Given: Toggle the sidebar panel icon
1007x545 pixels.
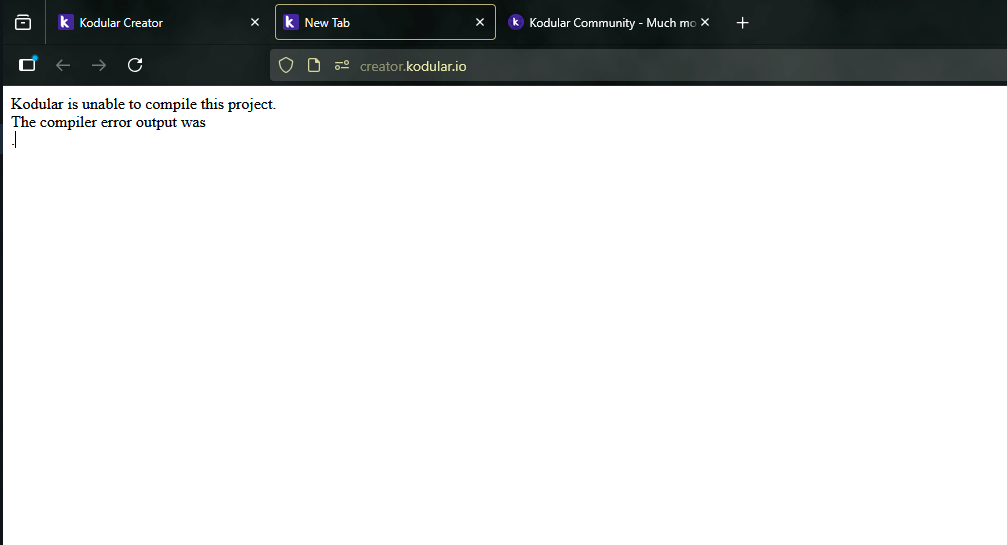Looking at the screenshot, I should click(28, 65).
